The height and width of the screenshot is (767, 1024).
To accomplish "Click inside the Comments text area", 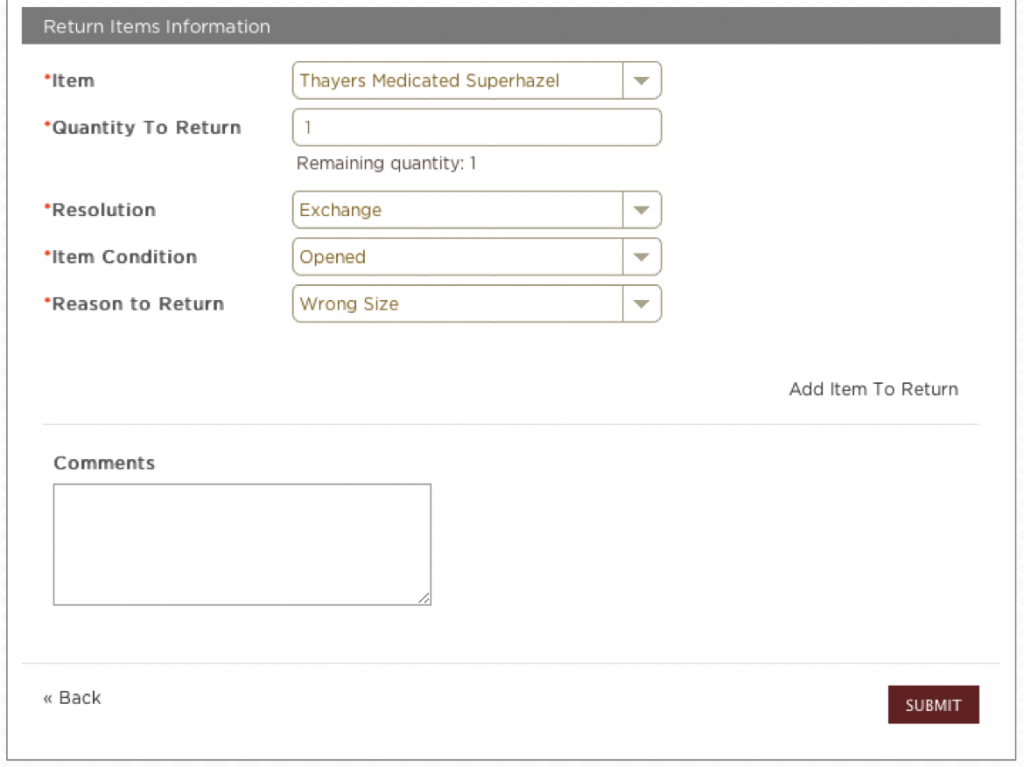I will (x=242, y=544).
